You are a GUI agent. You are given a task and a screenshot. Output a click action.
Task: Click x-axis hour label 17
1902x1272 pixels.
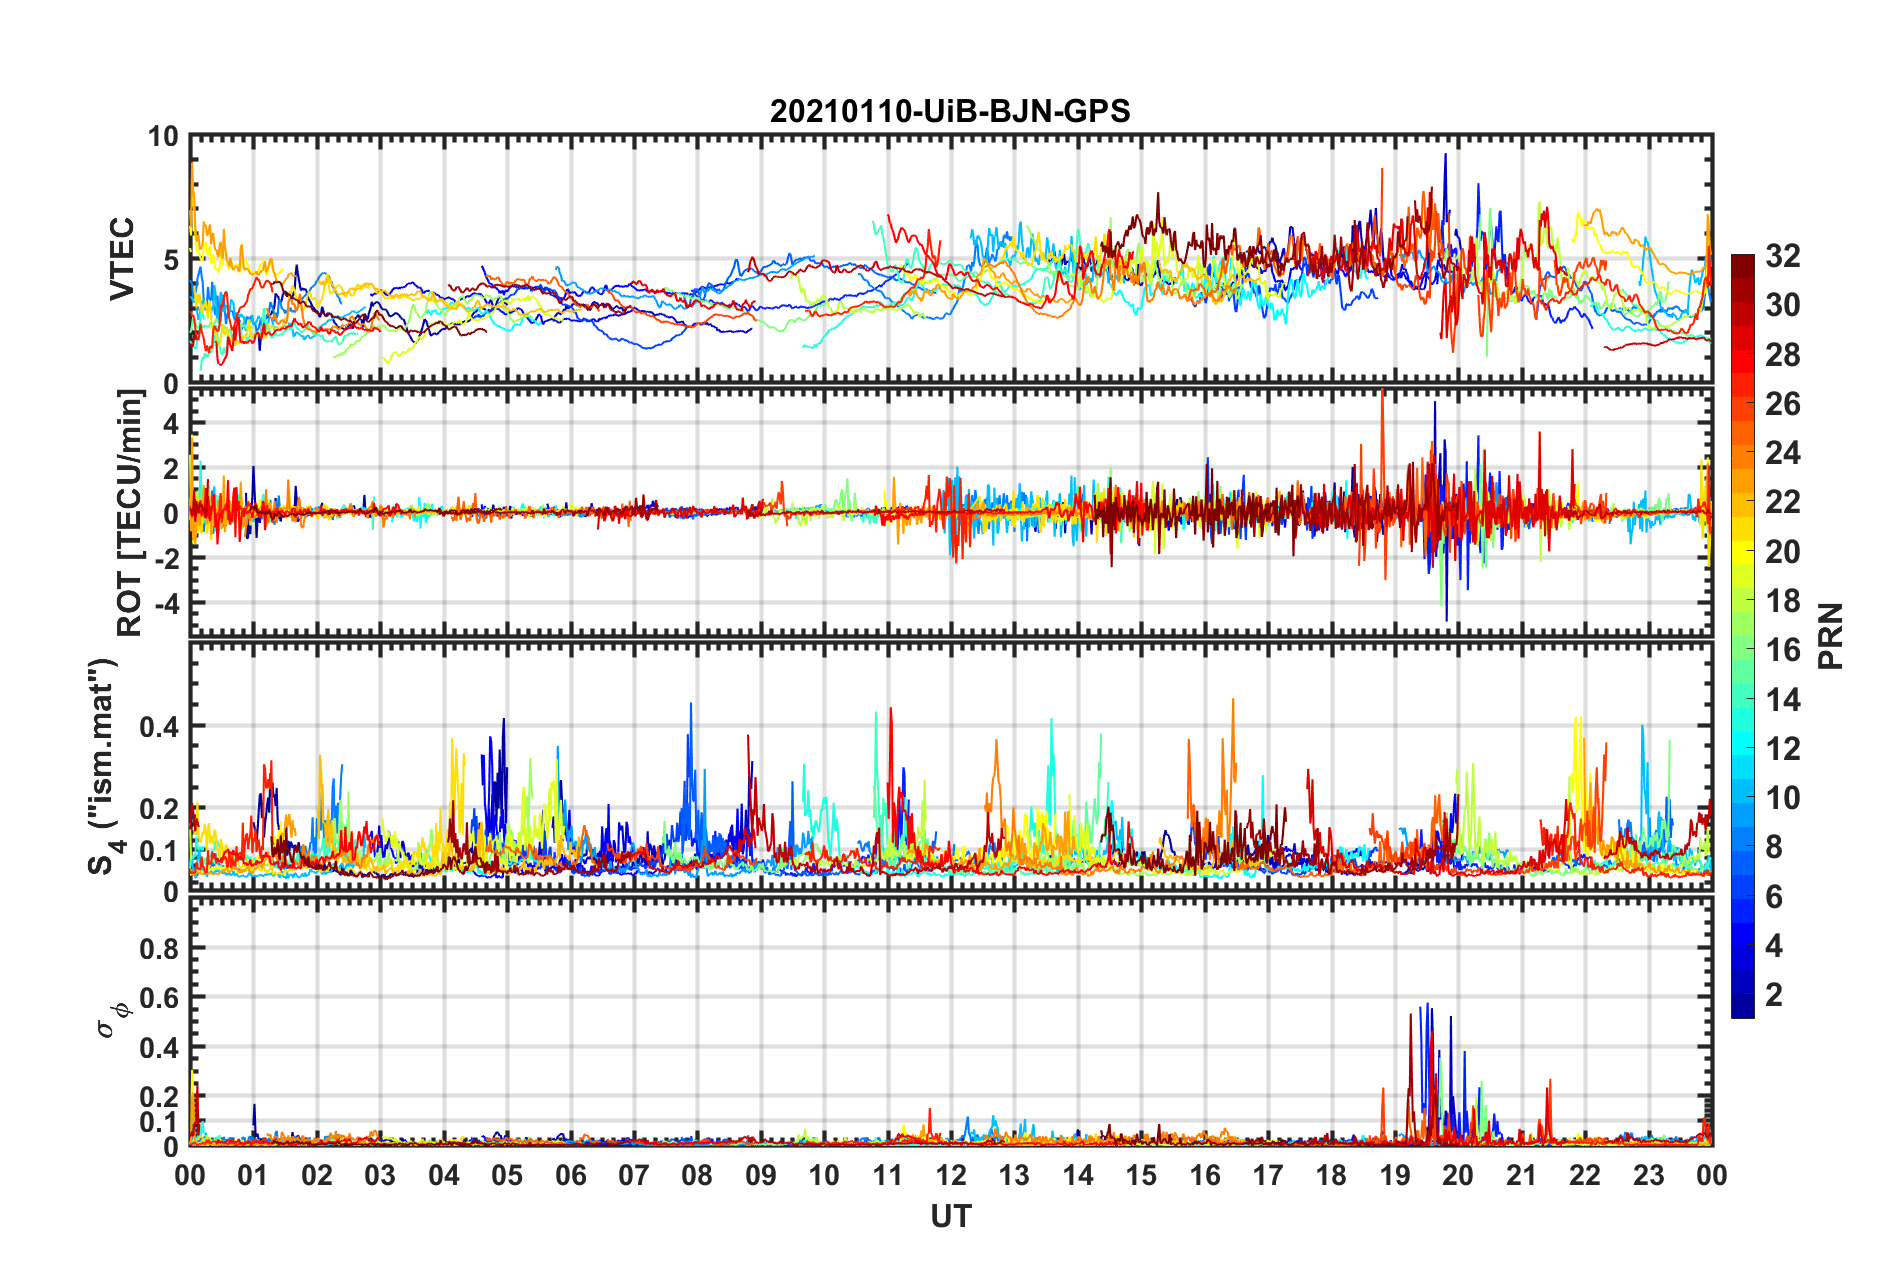[x=1268, y=1175]
